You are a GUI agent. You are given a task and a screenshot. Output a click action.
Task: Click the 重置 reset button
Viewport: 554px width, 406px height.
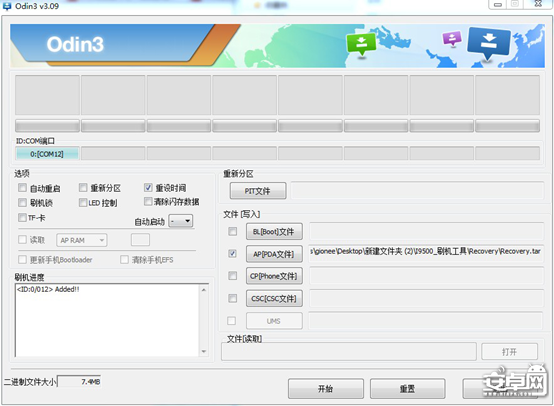pos(407,389)
